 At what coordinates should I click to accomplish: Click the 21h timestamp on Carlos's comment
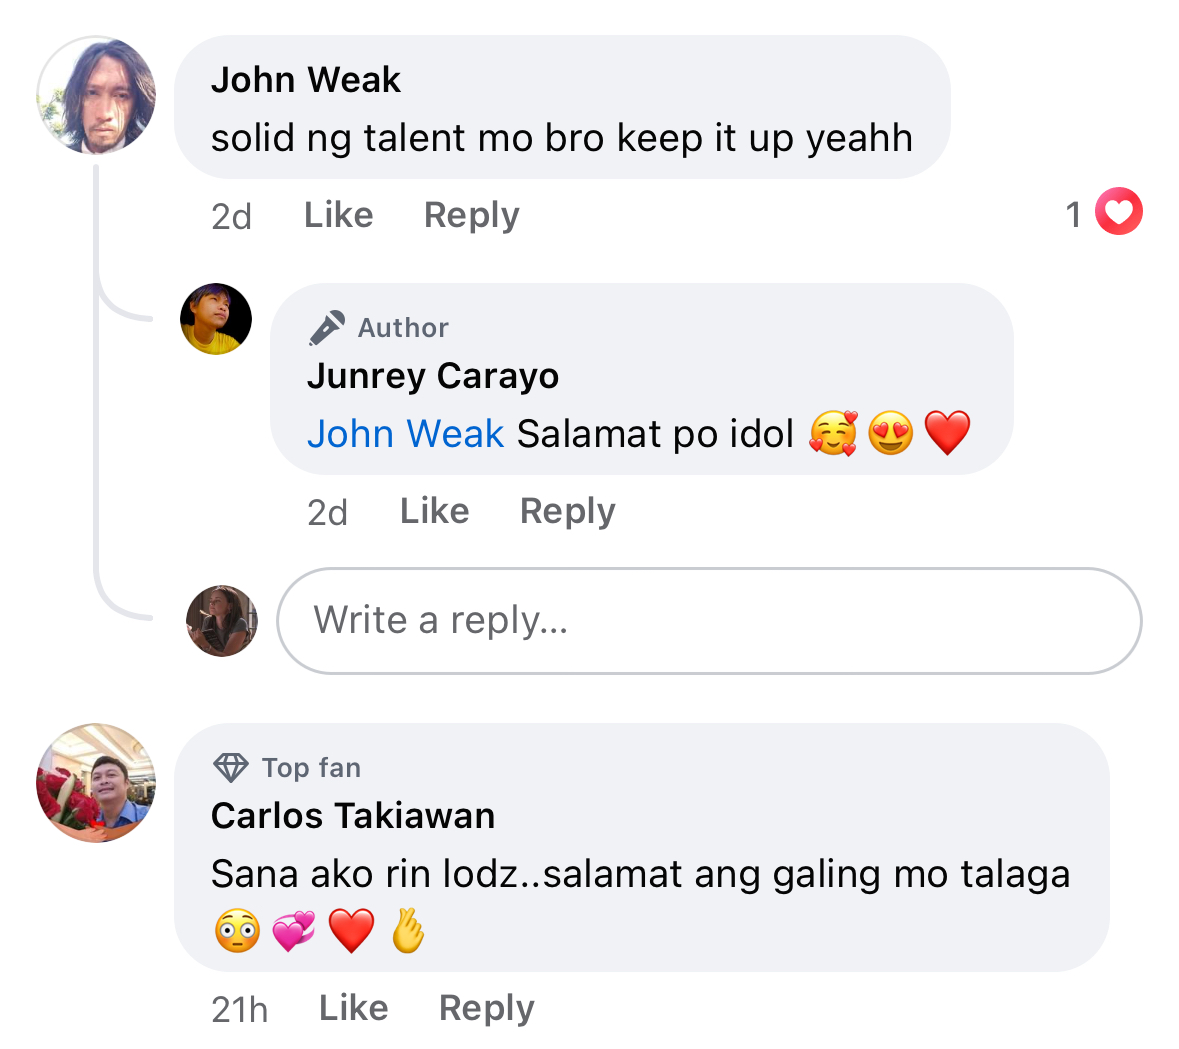[x=239, y=1010]
